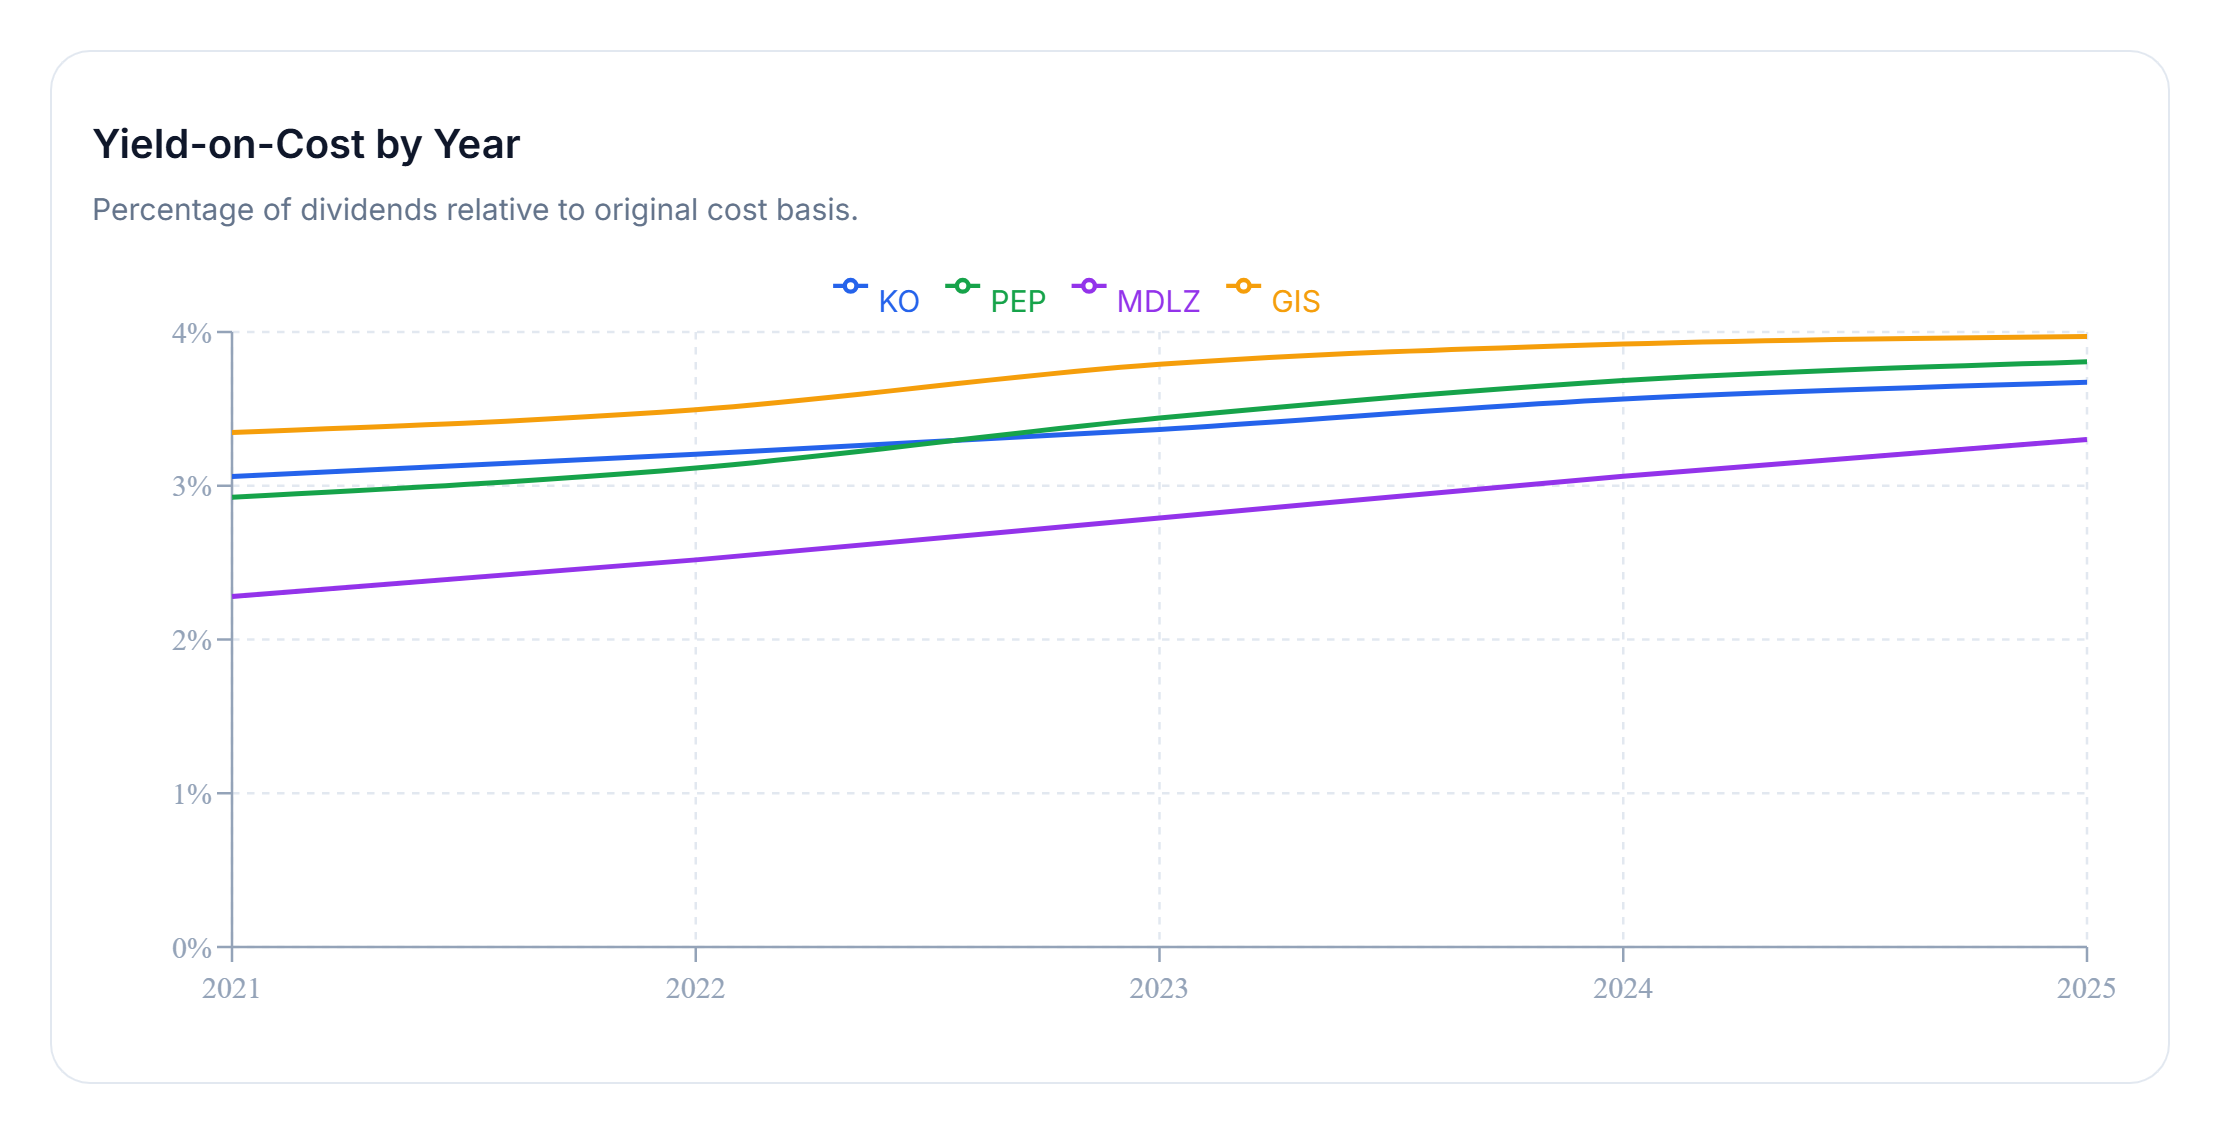Click the 2025 x-axis label
Image resolution: width=2220 pixels, height=1135 pixels.
point(2086,988)
